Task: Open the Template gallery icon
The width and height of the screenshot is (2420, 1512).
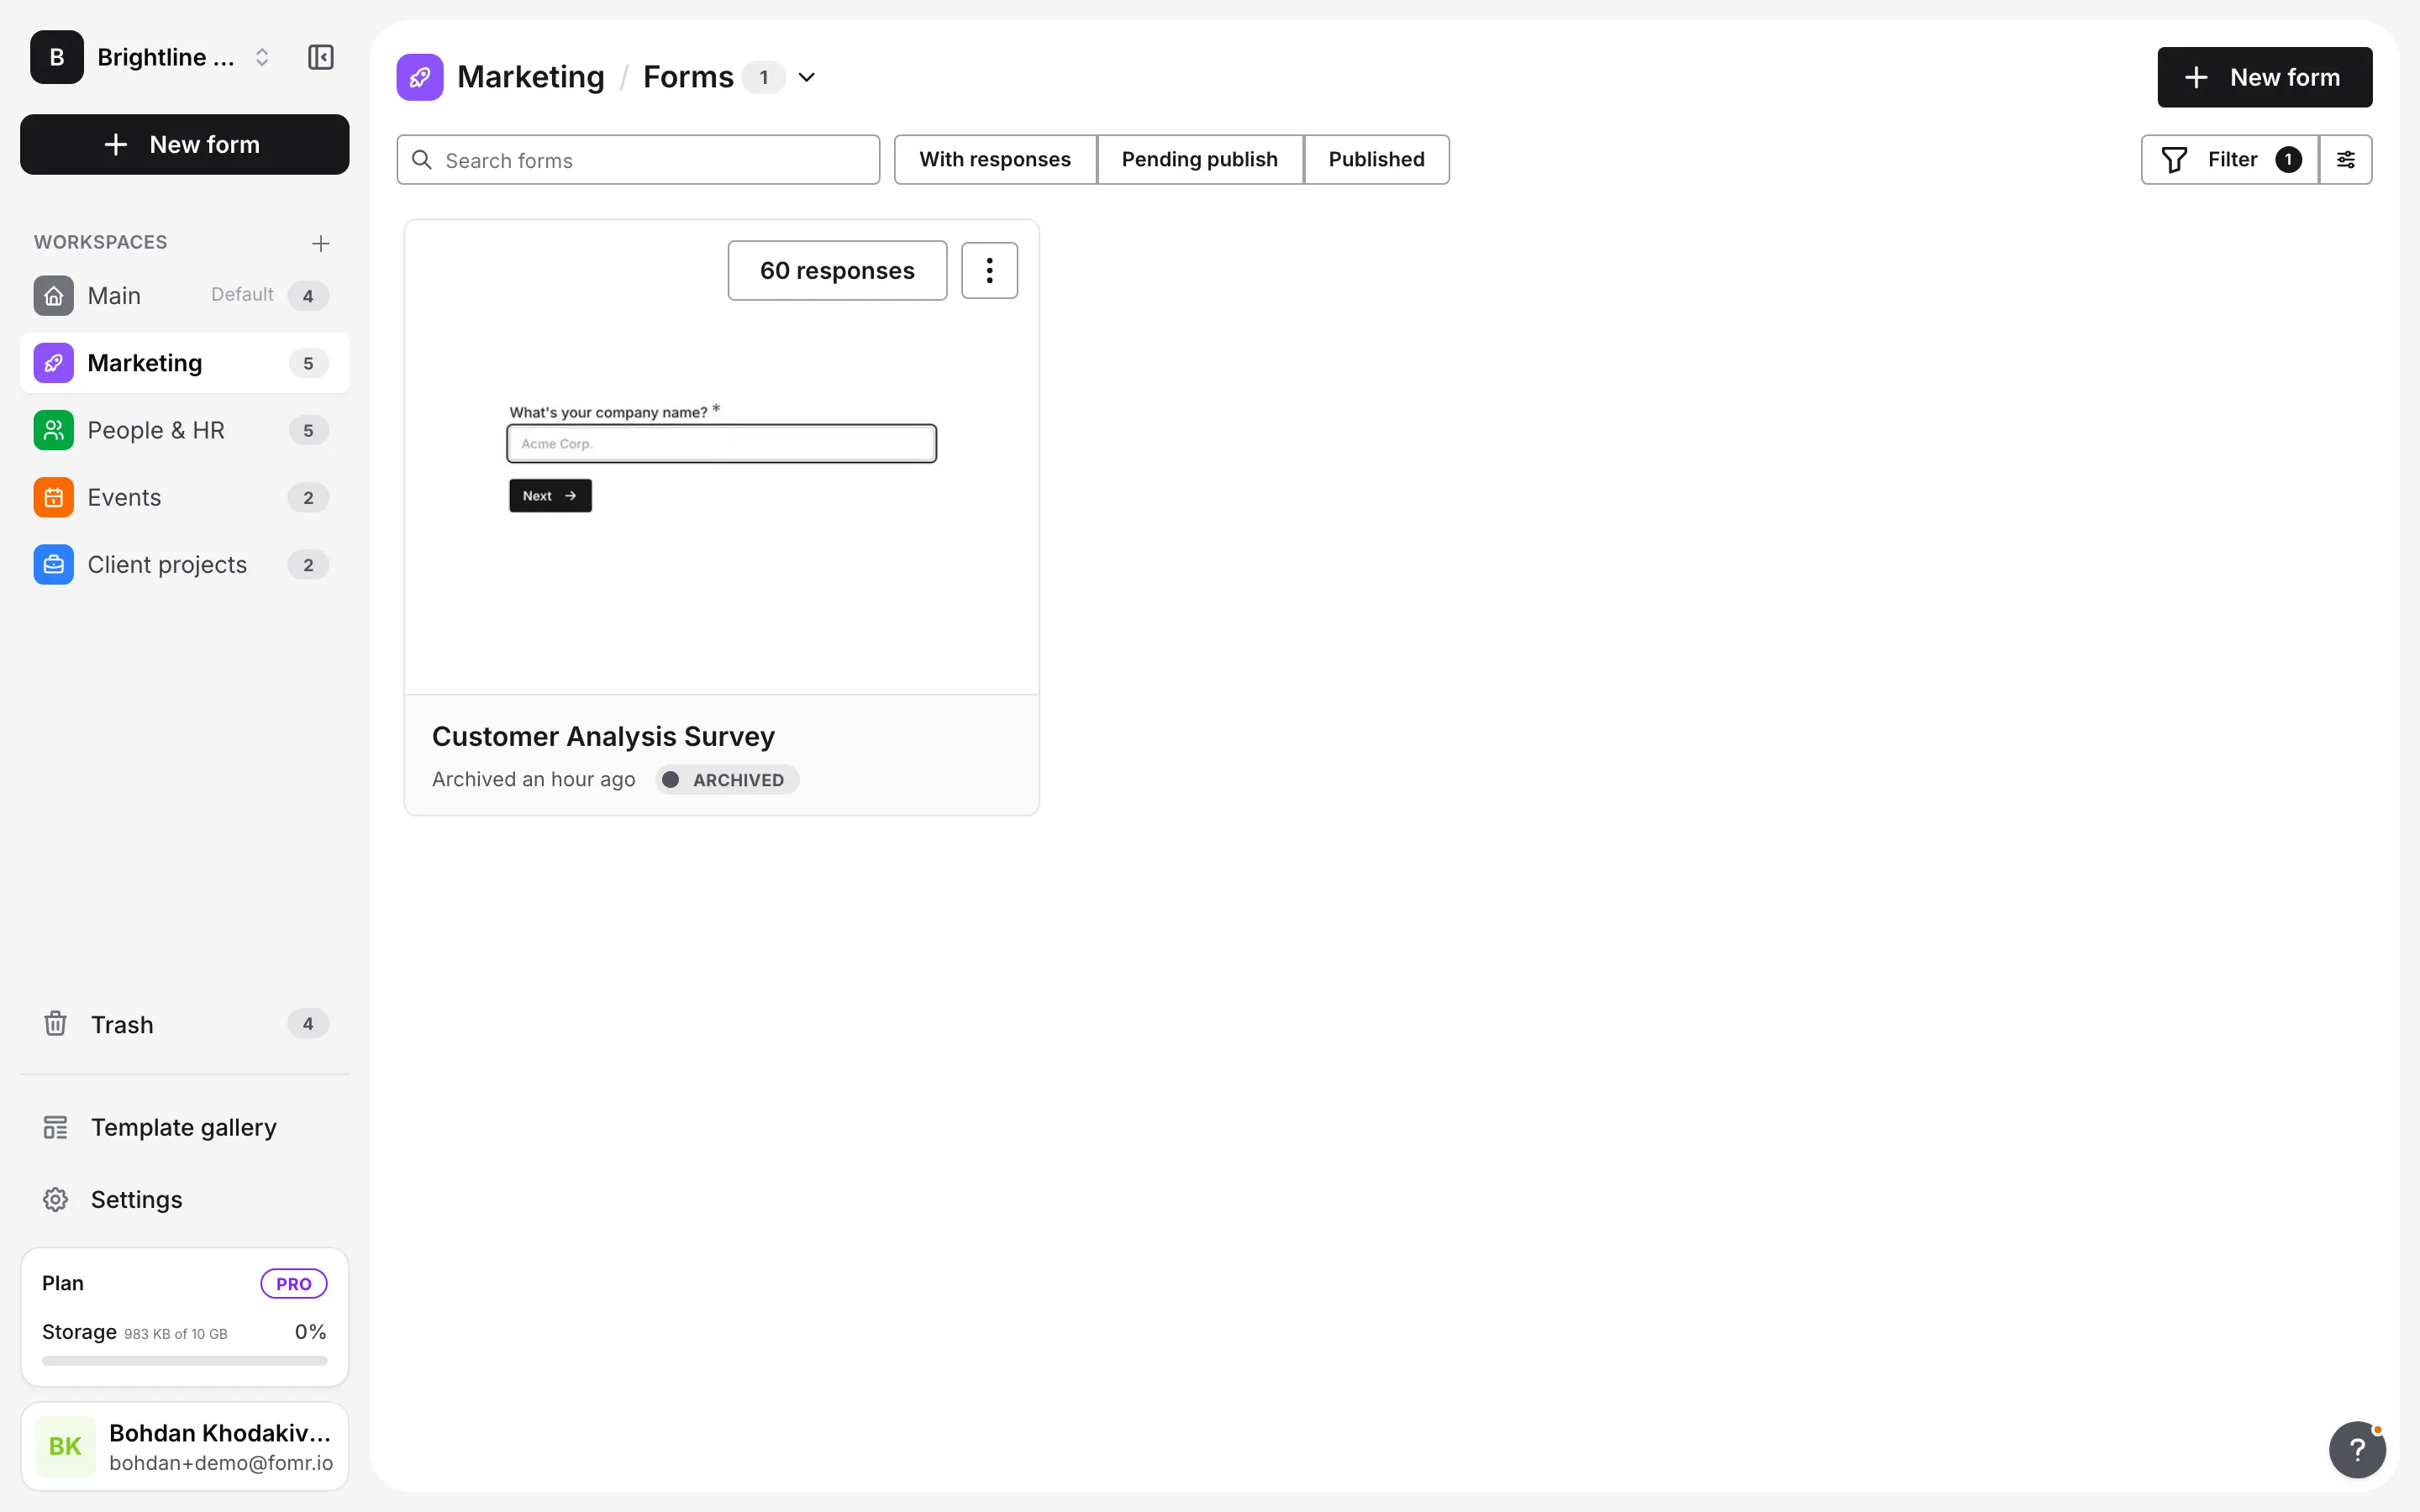Action: click(56, 1127)
